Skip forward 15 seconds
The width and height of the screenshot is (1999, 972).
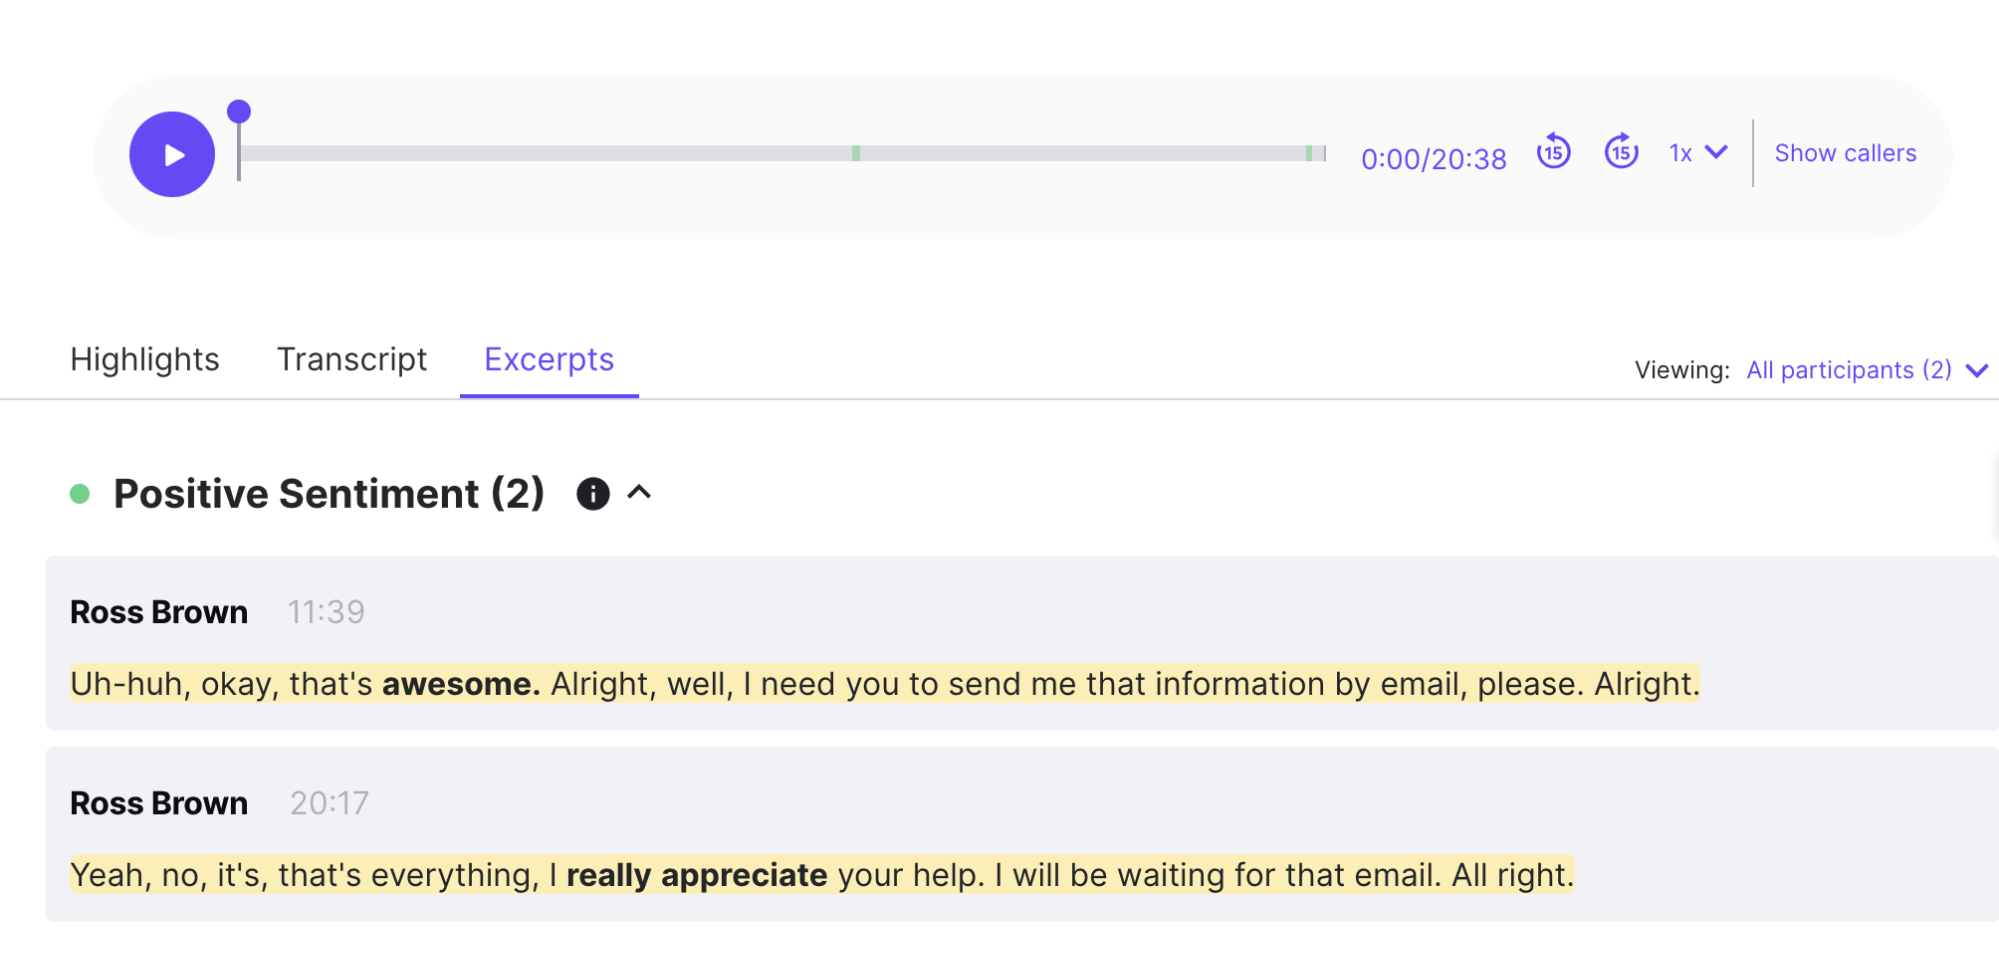pos(1621,153)
